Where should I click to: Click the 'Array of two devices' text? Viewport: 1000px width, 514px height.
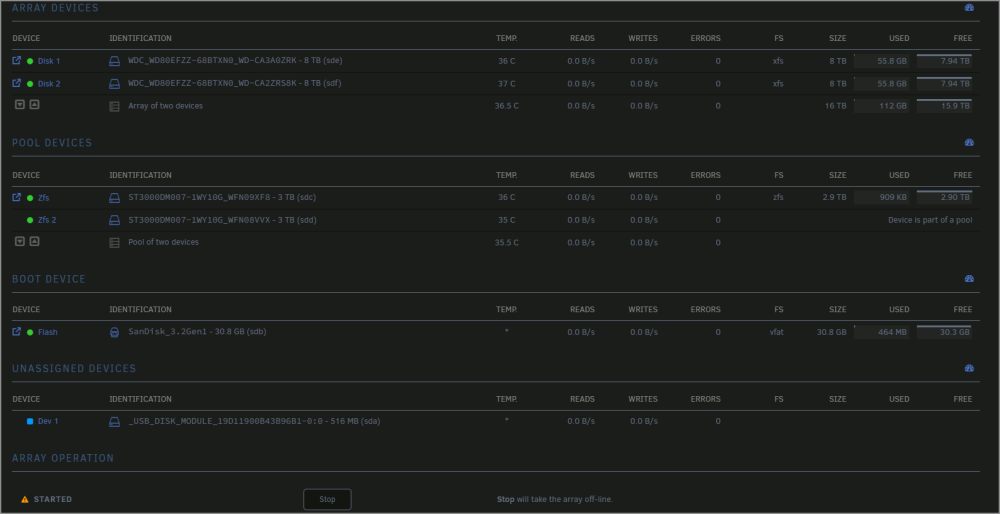(x=166, y=106)
